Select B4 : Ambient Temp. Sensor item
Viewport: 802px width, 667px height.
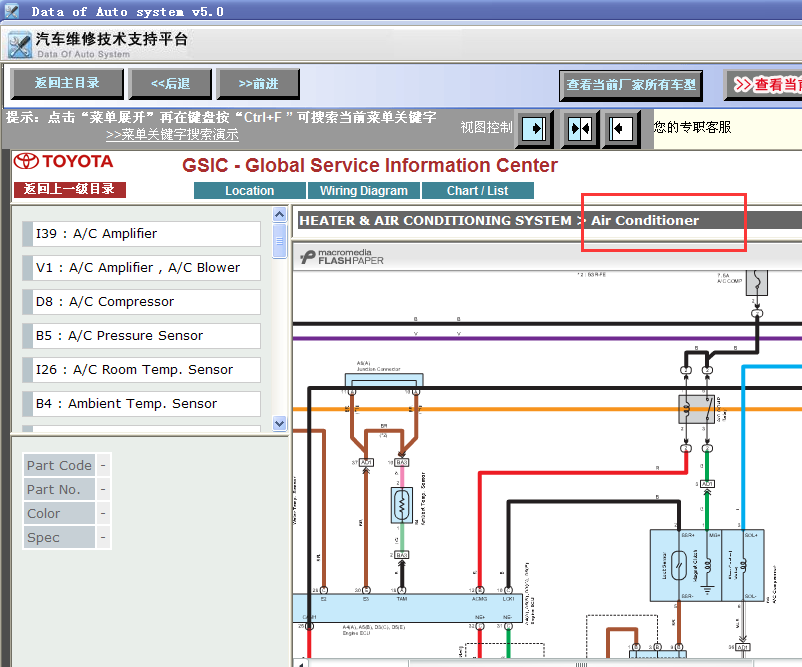tap(142, 404)
